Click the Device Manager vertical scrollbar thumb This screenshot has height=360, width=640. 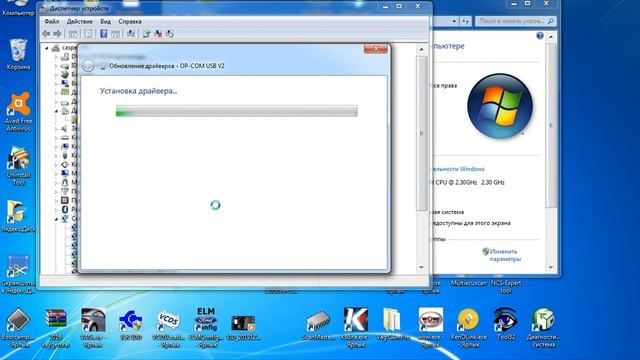(x=421, y=133)
